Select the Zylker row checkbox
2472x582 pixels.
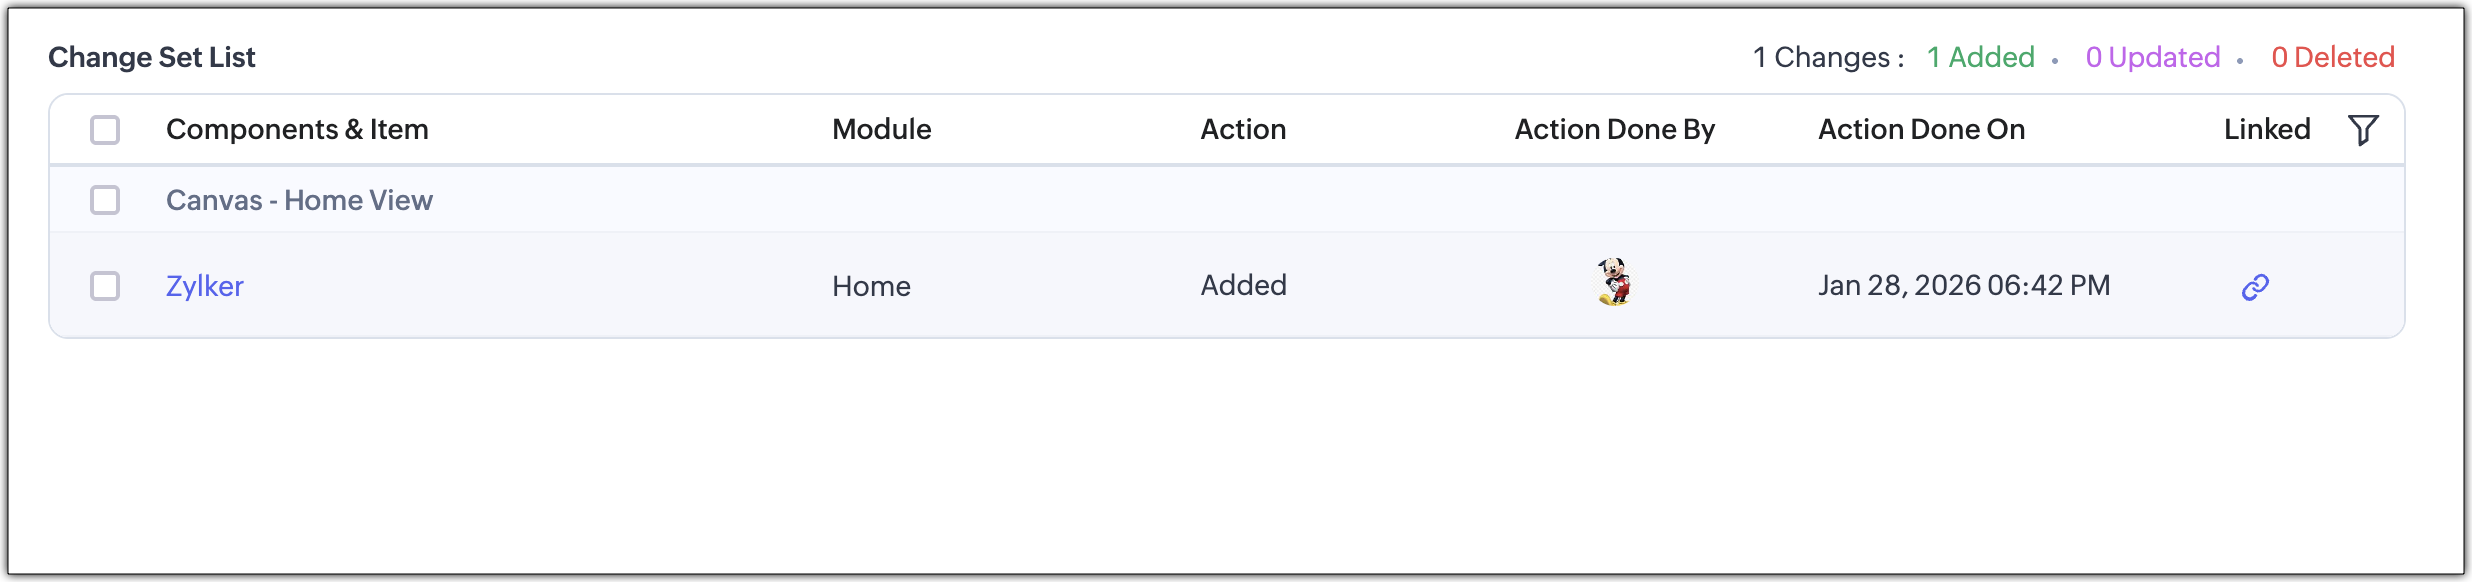pyautogui.click(x=105, y=286)
